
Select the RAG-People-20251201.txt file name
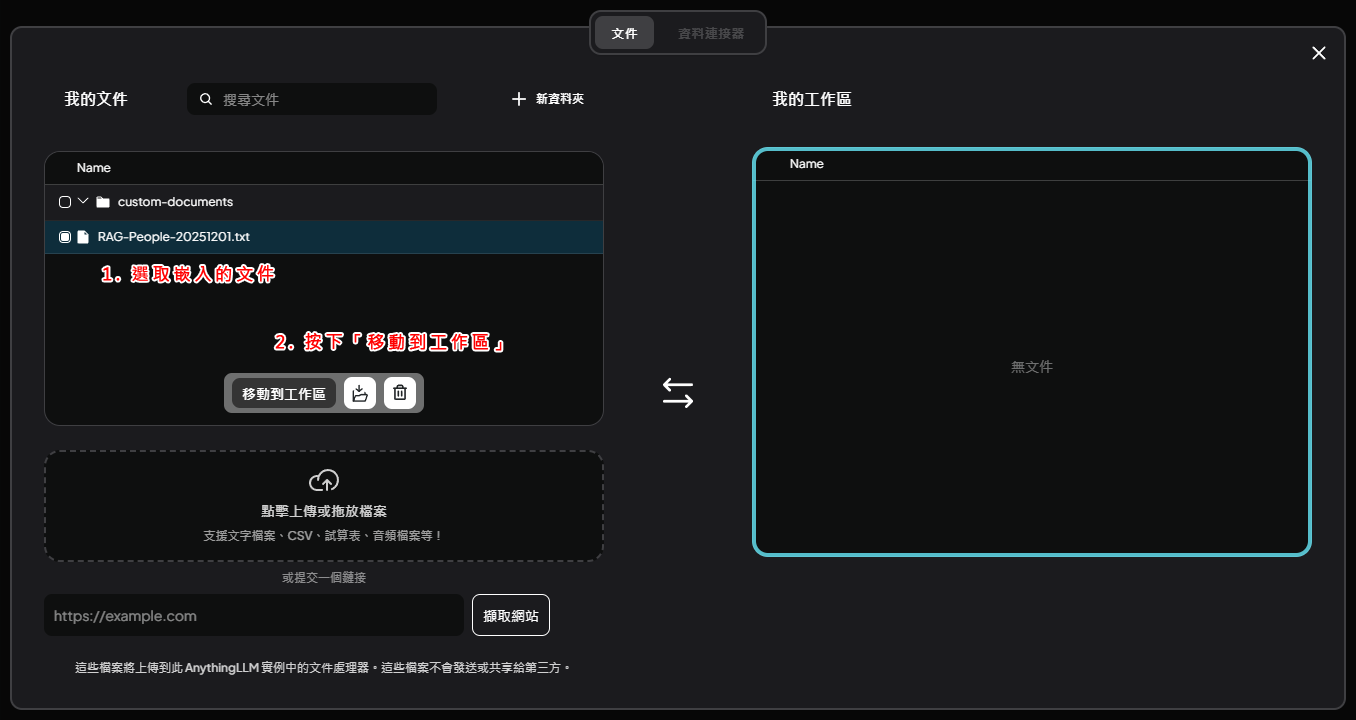tap(174, 237)
